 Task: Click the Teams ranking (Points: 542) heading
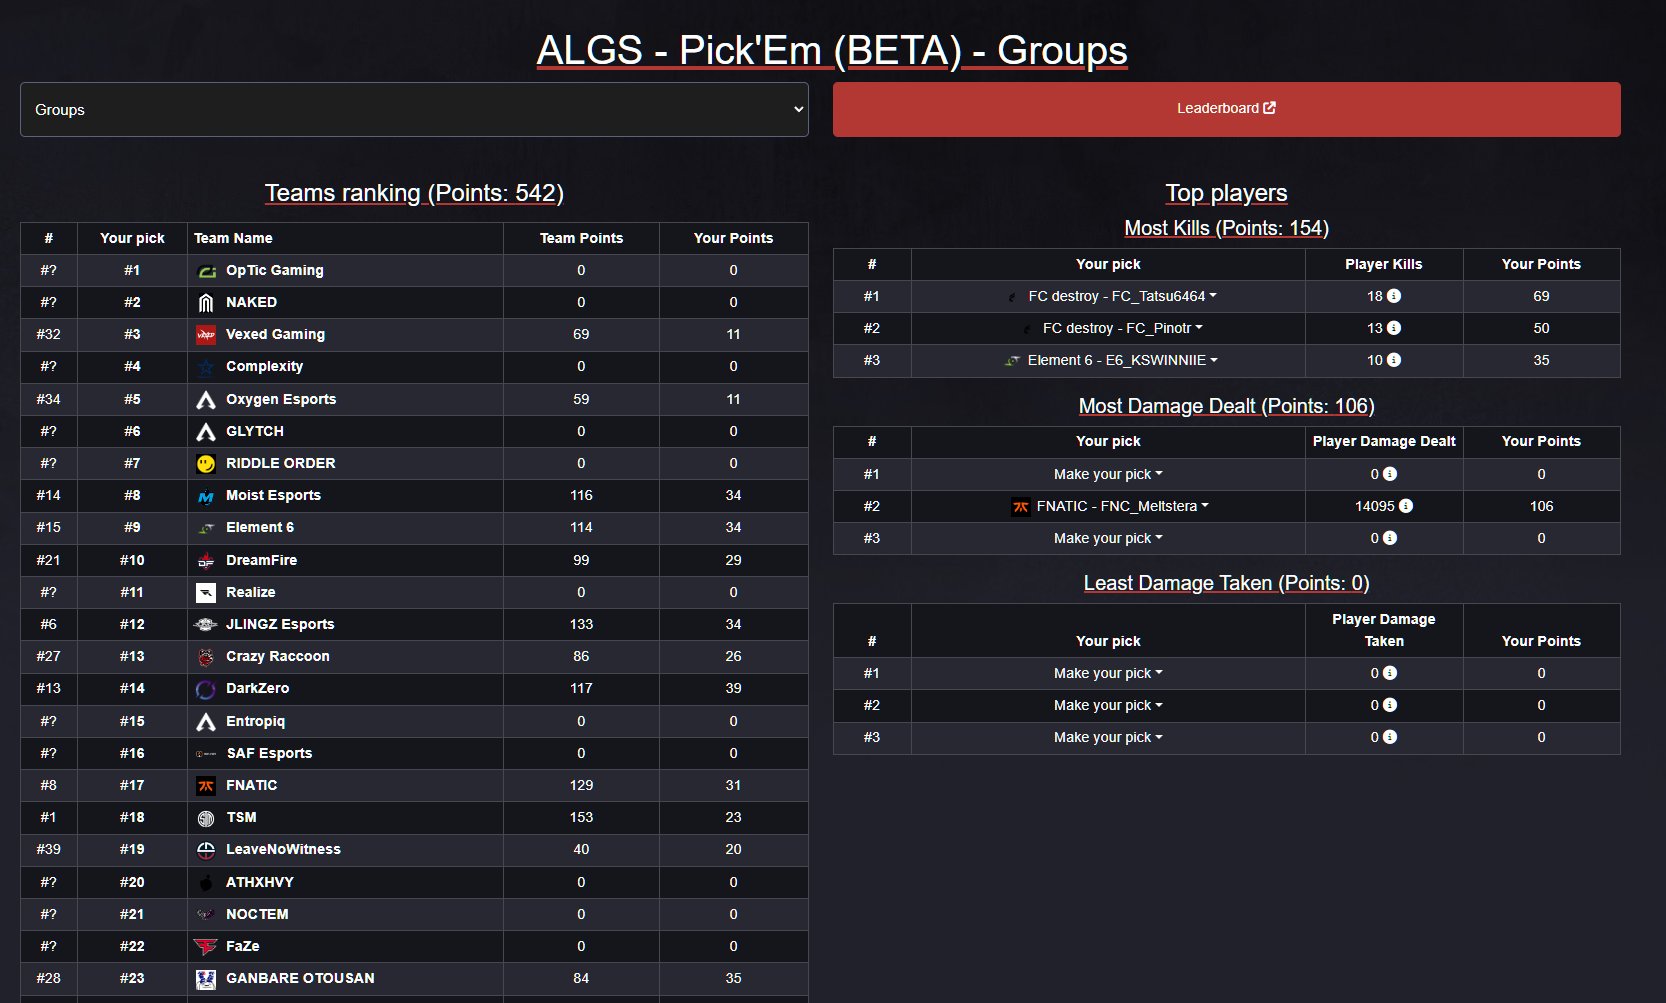[414, 193]
